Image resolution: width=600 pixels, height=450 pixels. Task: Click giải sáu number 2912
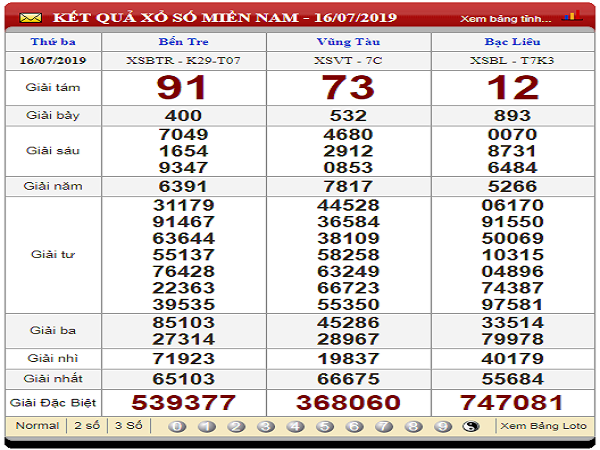click(x=348, y=151)
